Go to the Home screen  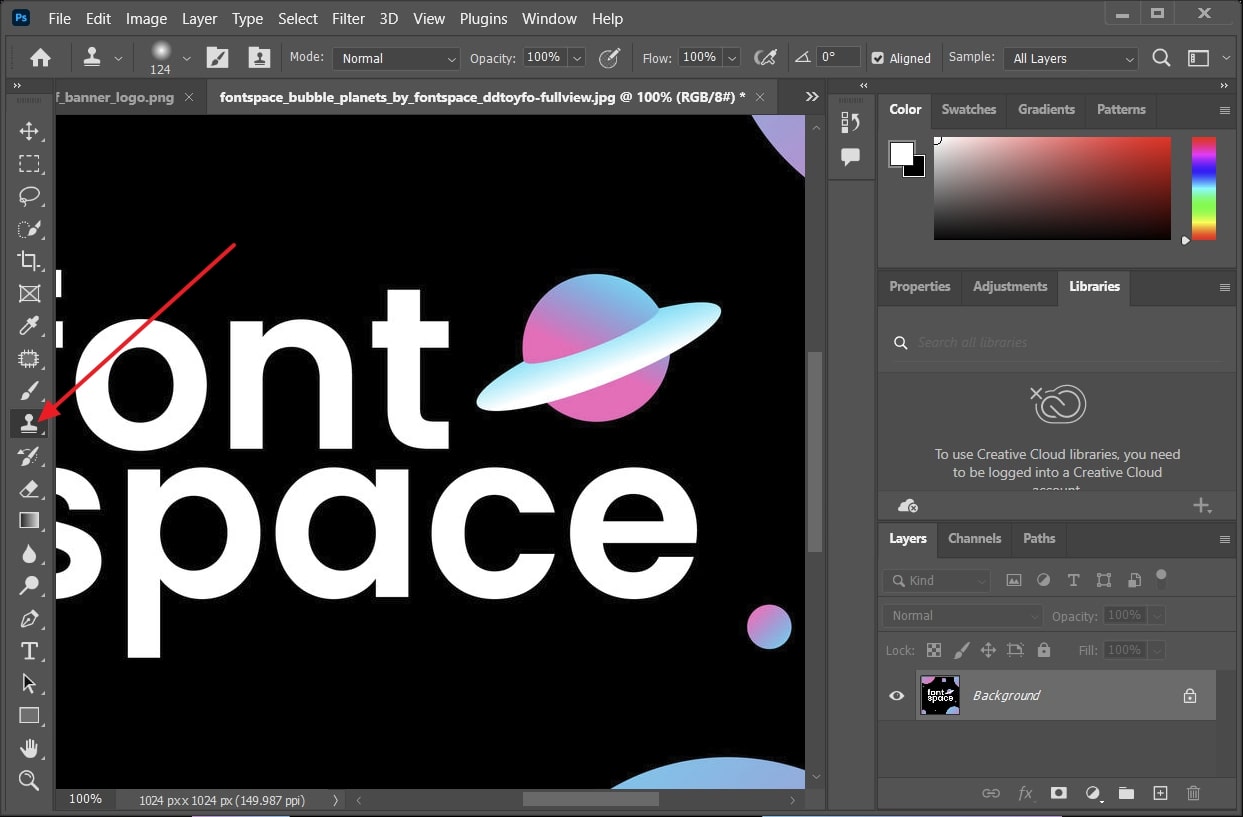pos(40,58)
